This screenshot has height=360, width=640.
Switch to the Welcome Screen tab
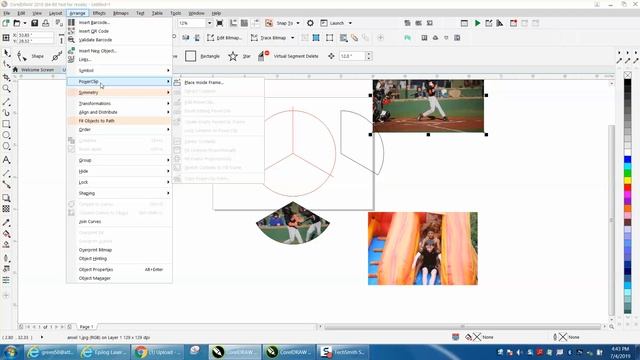[x=36, y=70]
